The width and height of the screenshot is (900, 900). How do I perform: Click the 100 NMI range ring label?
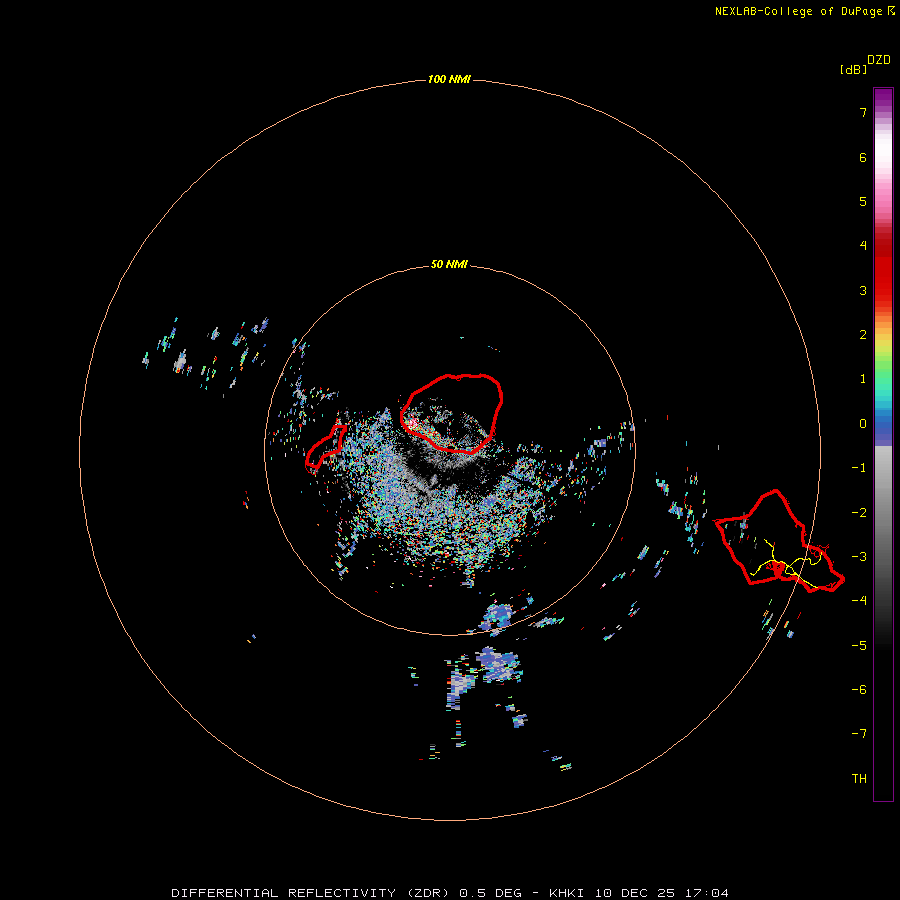(449, 79)
